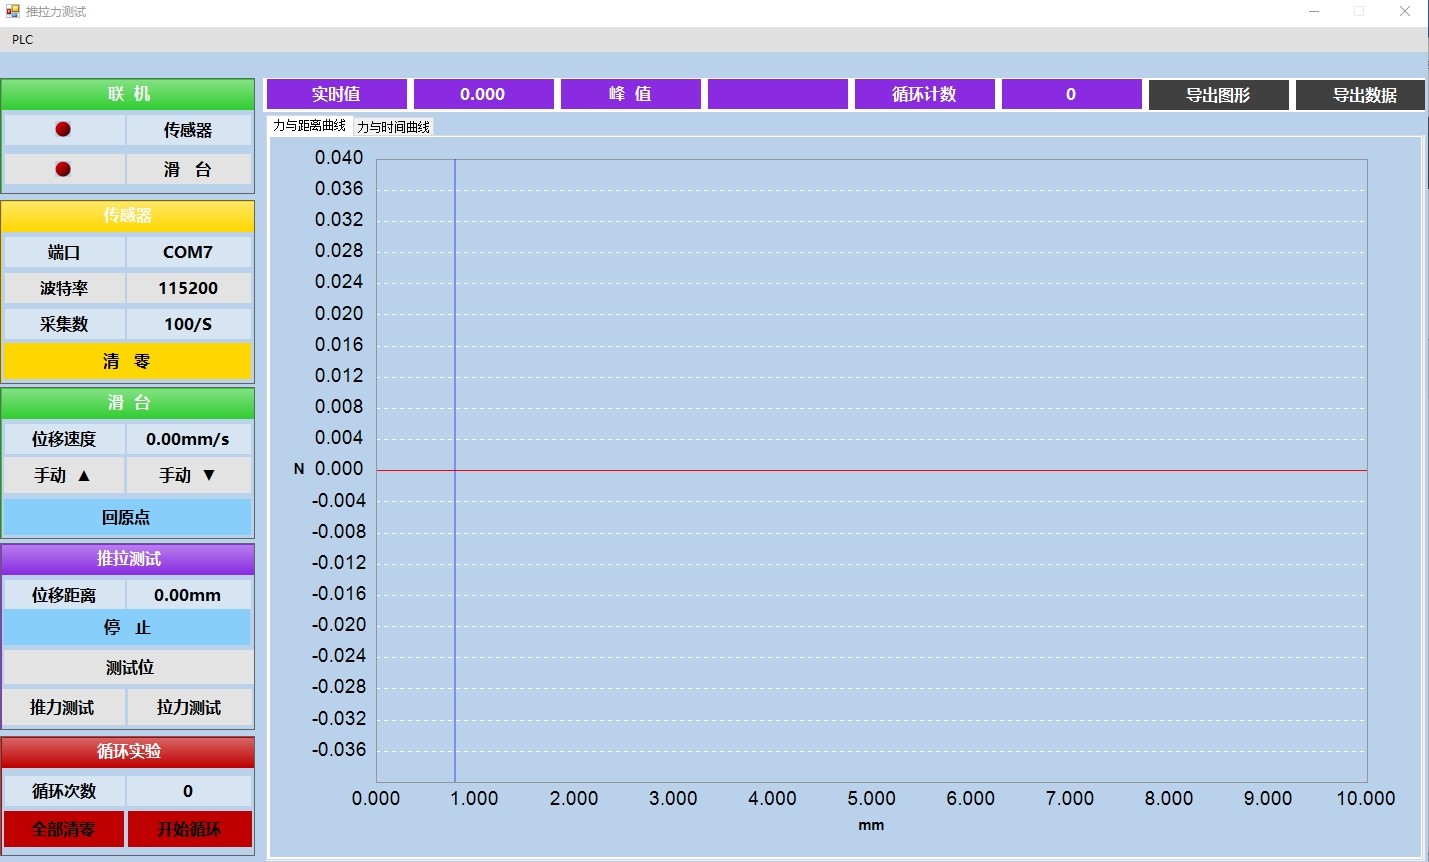Click the 位移距离 0.00mm input field
The image size is (1429, 862).
[x=188, y=595]
